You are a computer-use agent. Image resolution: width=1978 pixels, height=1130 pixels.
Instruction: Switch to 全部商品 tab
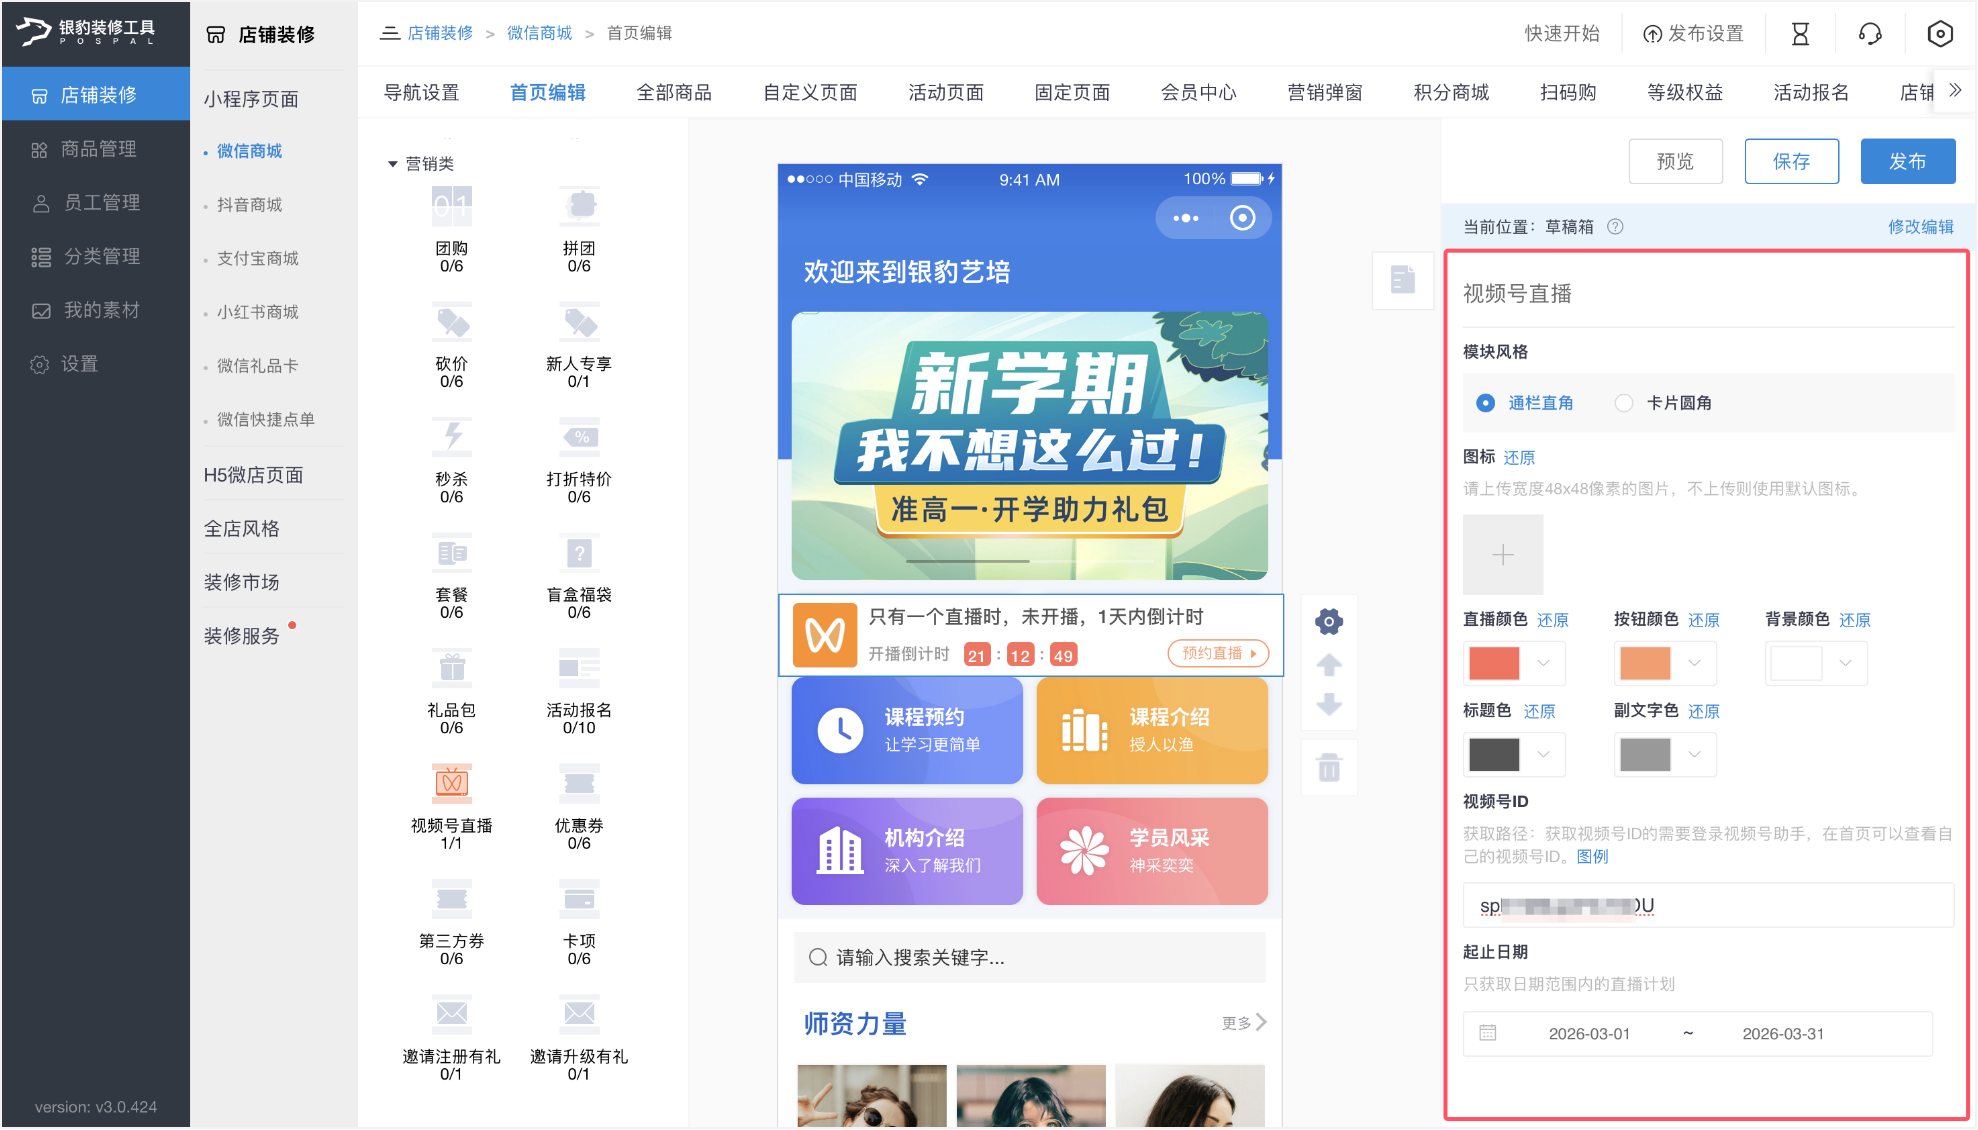674,93
